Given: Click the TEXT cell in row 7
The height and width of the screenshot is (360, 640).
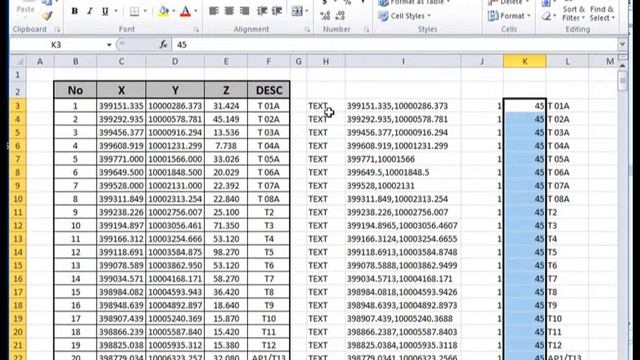Looking at the screenshot, I should click(x=326, y=159).
